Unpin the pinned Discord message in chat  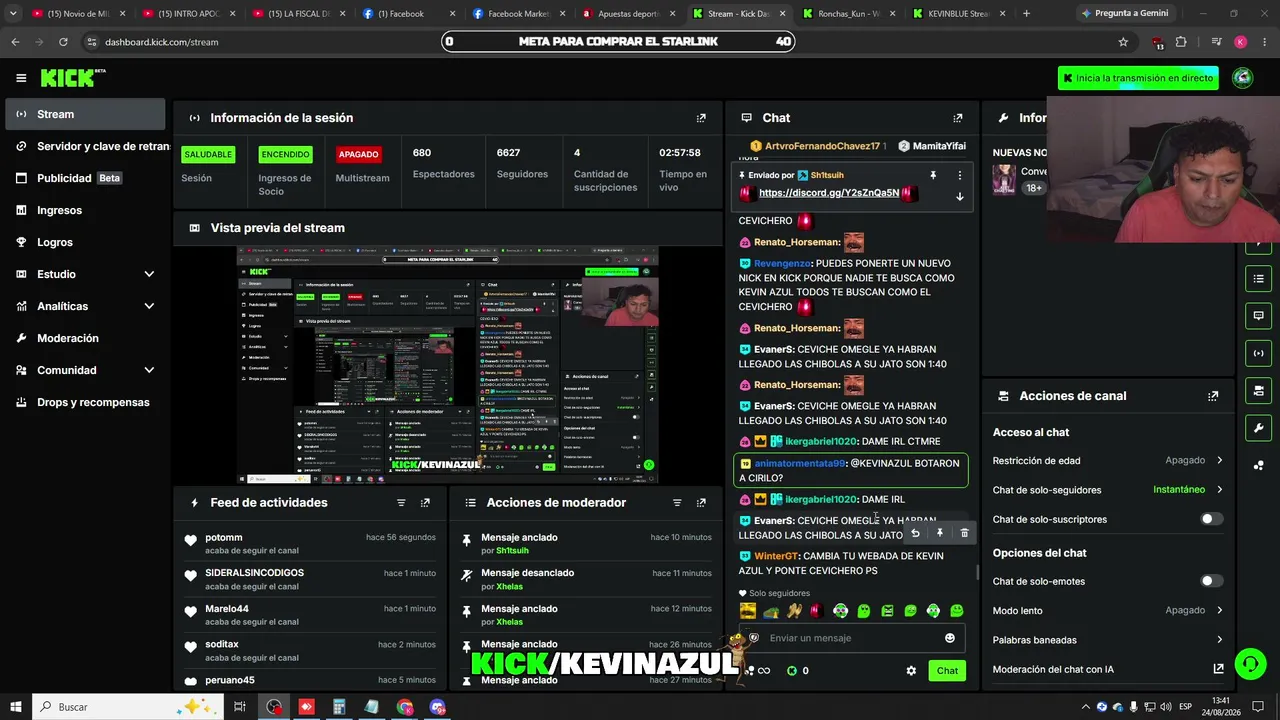tap(933, 175)
